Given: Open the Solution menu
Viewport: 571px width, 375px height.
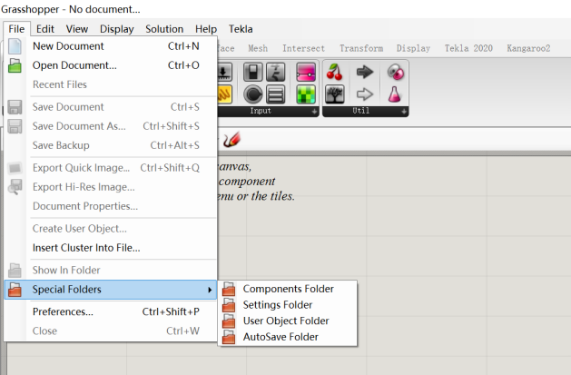Looking at the screenshot, I should (164, 29).
